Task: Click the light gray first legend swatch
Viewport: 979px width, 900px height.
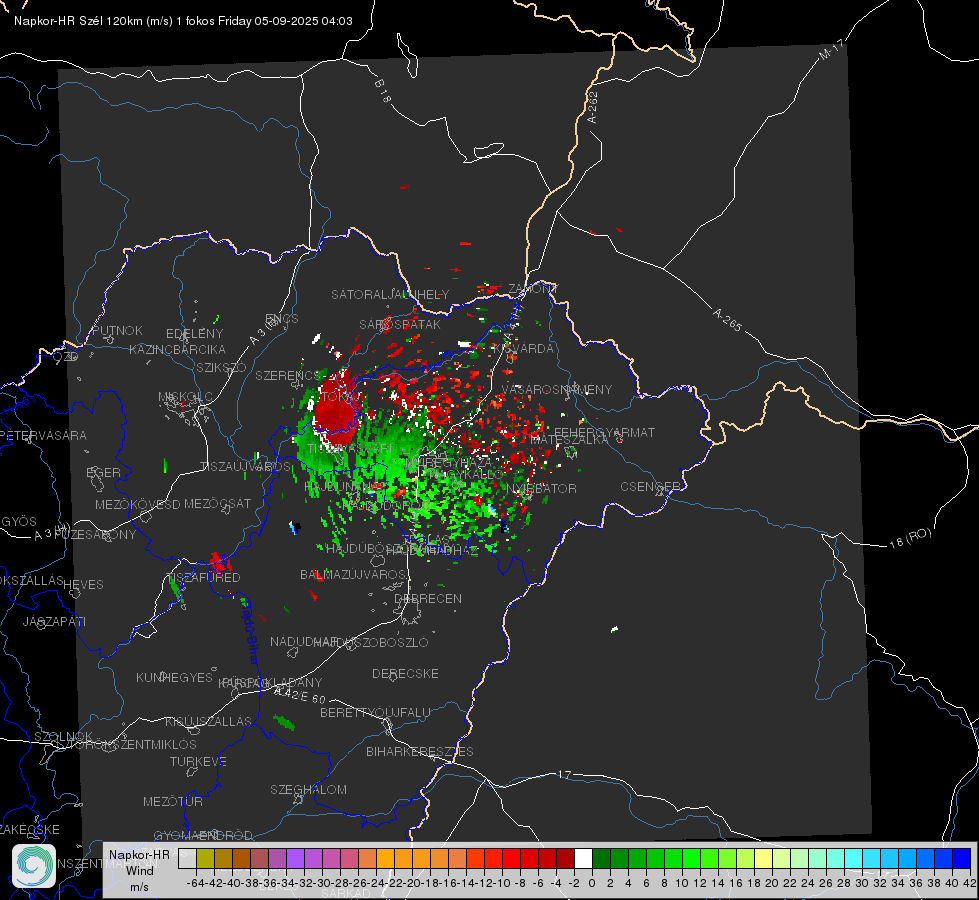Action: (x=187, y=859)
